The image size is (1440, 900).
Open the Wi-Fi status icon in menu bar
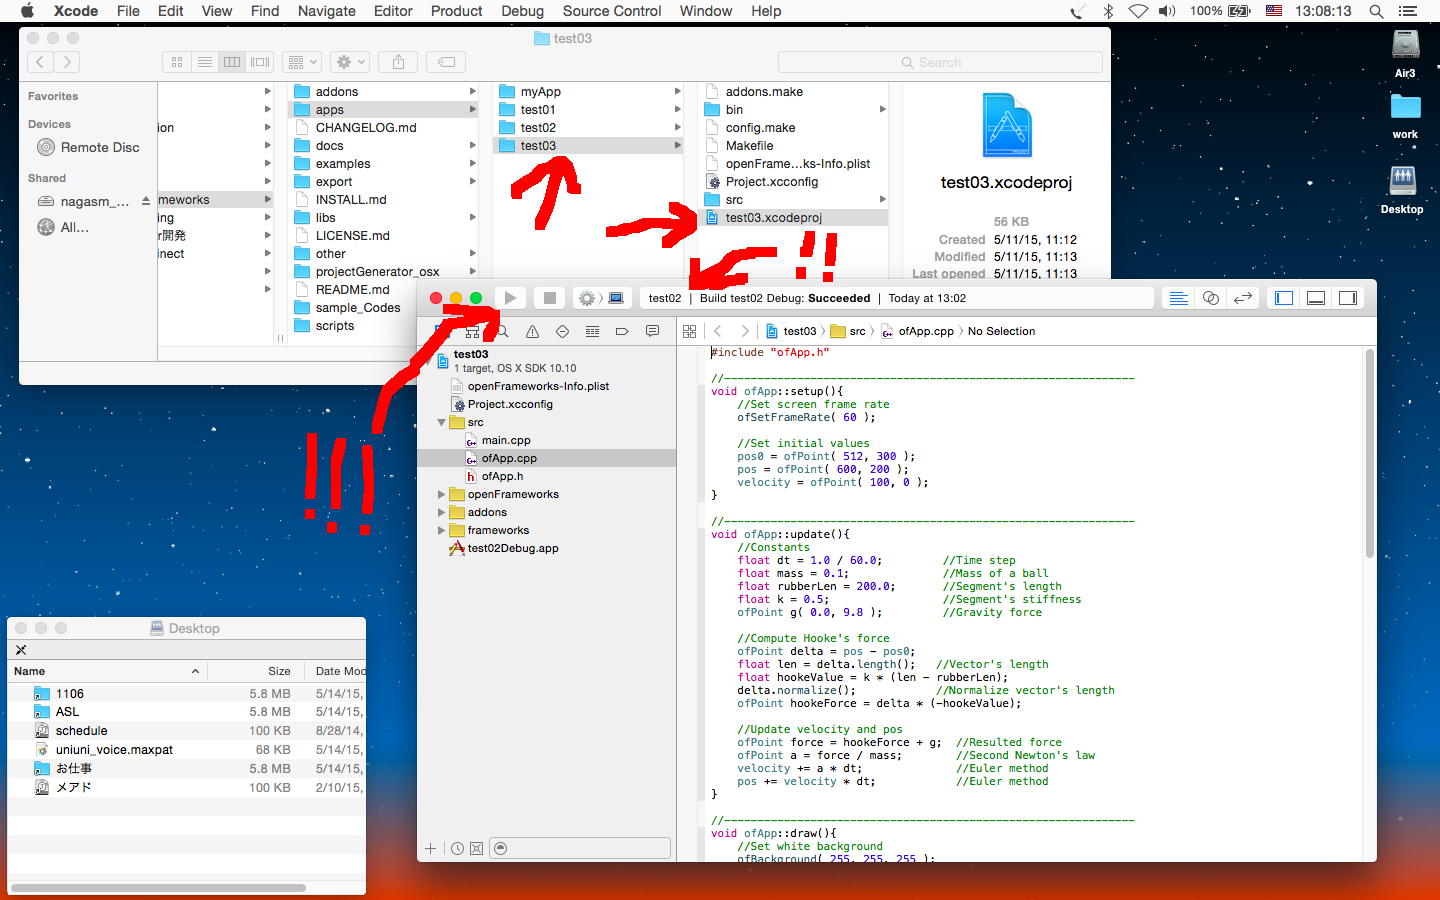[1138, 11]
